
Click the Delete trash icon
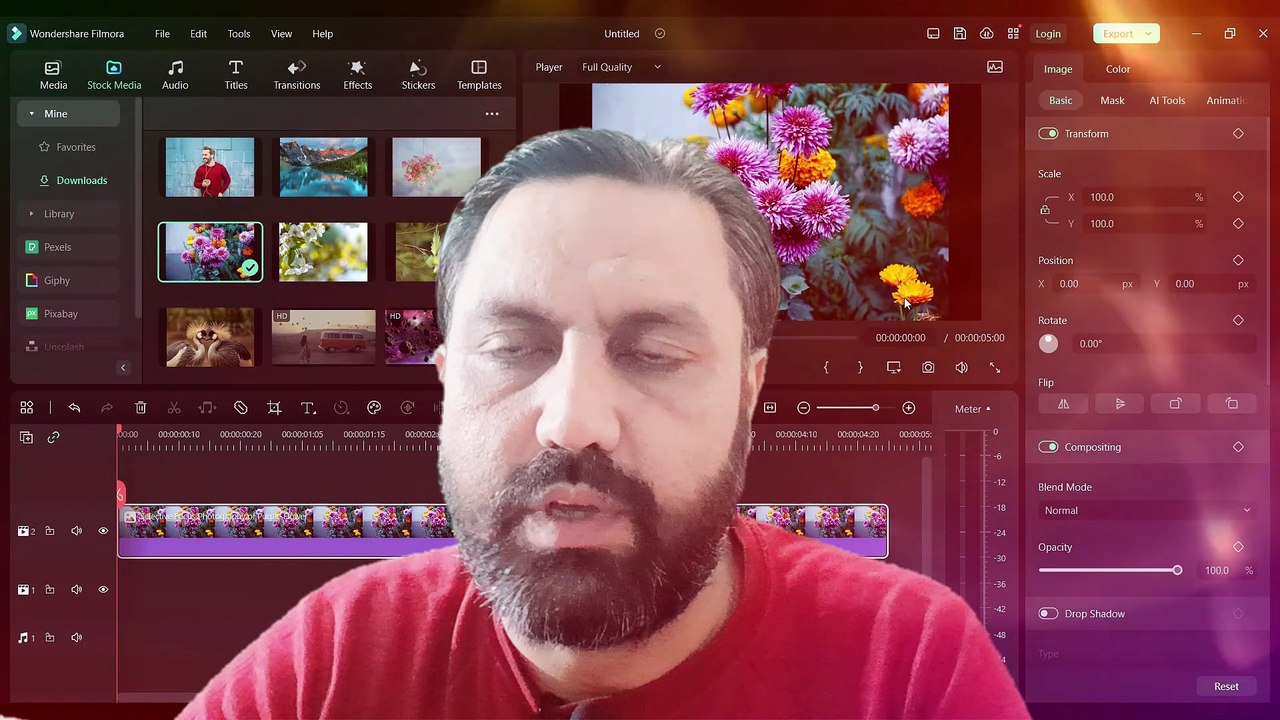141,408
